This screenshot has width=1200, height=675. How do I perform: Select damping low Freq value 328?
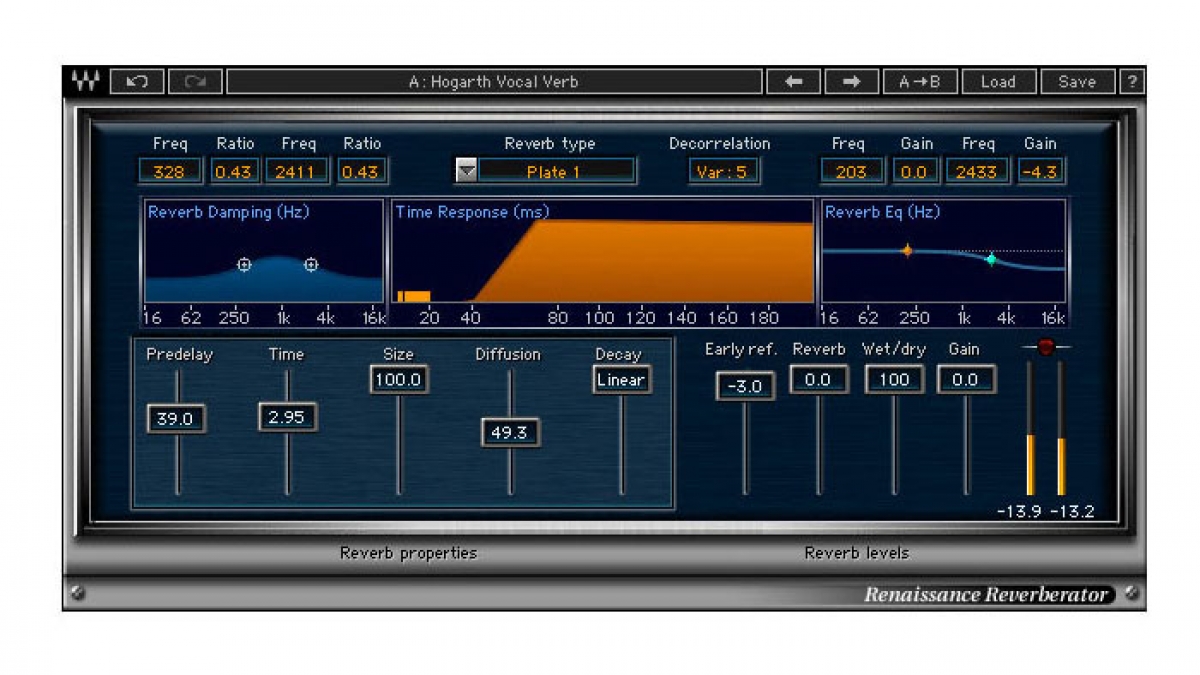pyautogui.click(x=170, y=171)
